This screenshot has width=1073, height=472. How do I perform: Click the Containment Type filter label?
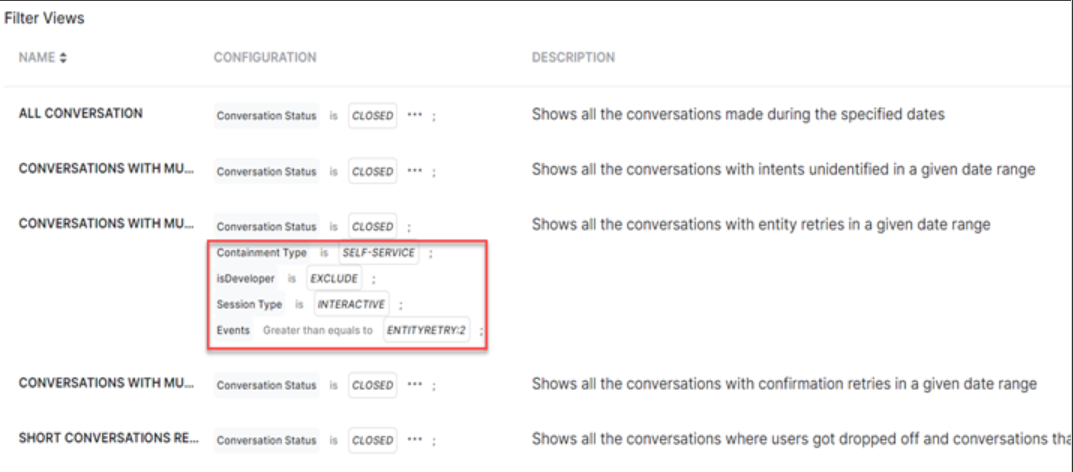262,253
